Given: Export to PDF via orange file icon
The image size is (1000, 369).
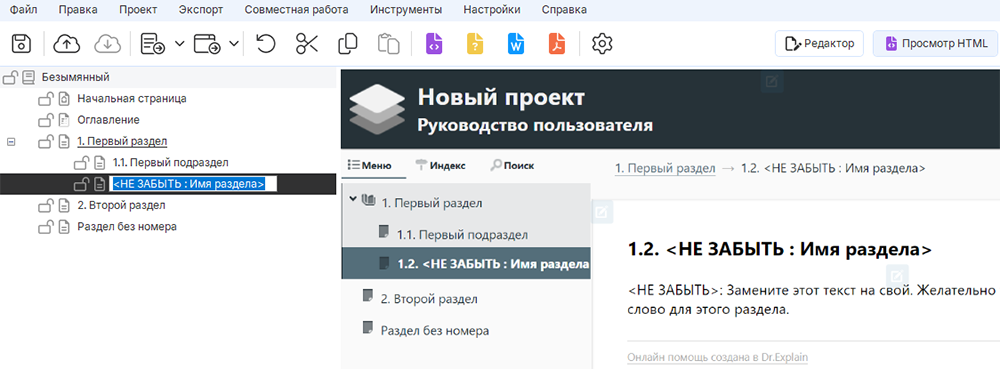Looking at the screenshot, I should pos(556,44).
